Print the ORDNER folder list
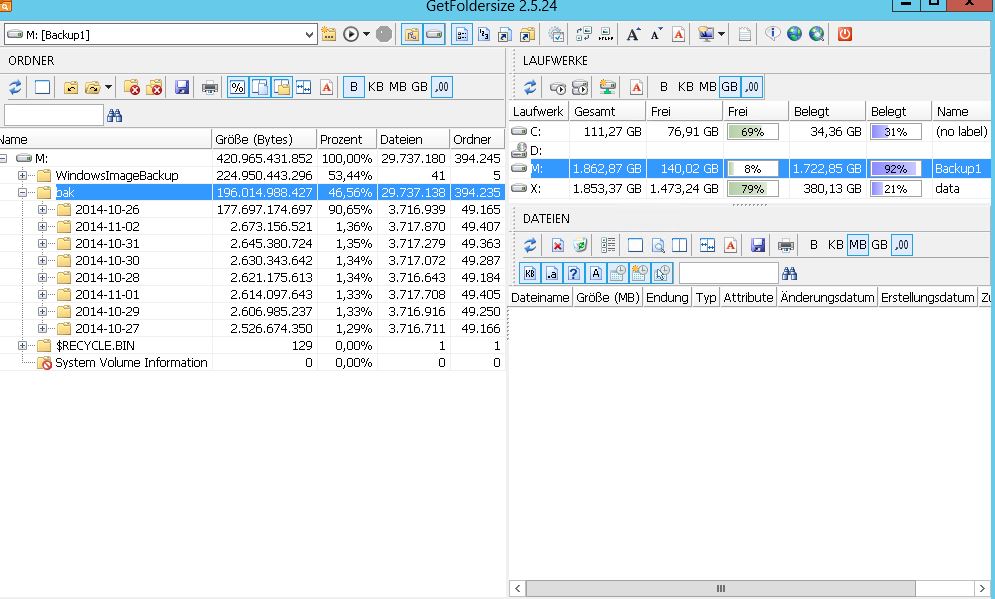Viewport: 995px width, 599px height. pos(210,87)
